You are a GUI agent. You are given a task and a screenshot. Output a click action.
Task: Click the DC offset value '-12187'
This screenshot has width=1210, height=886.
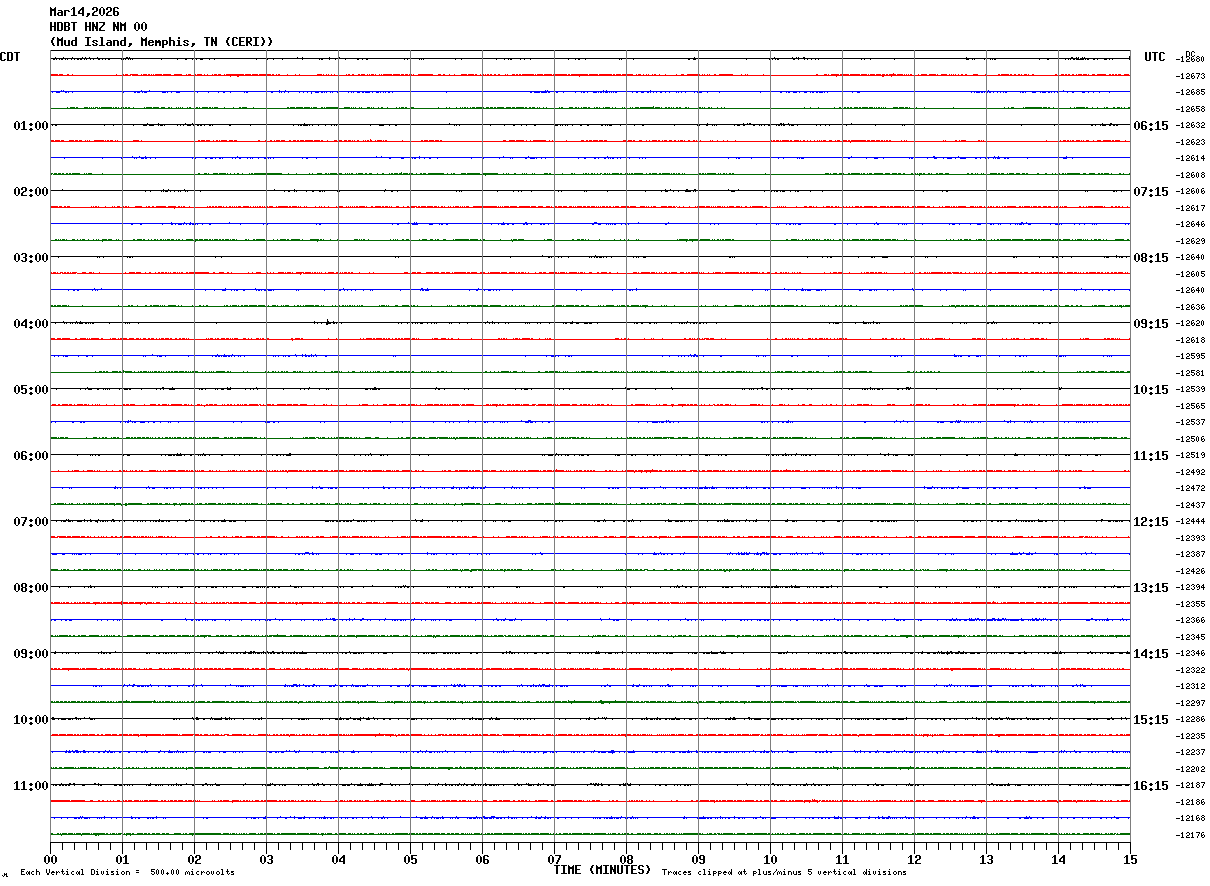tap(1190, 786)
